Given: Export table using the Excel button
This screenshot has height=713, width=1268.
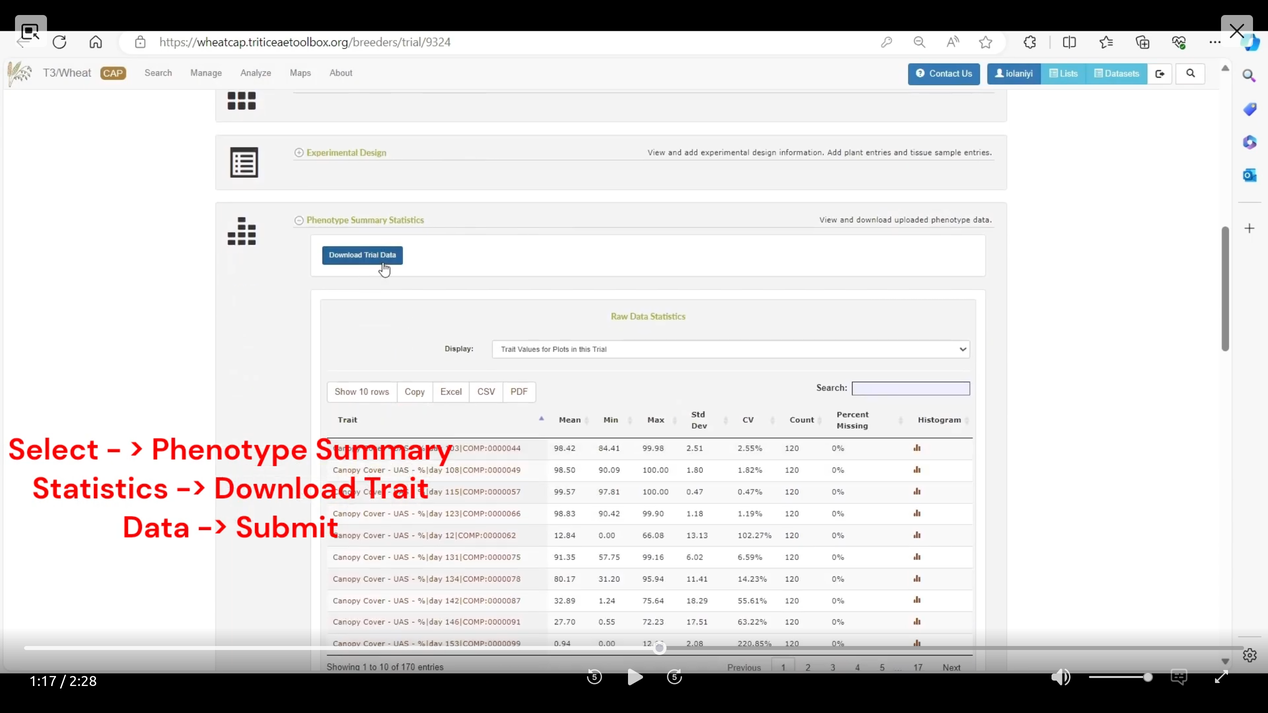Looking at the screenshot, I should tap(451, 392).
